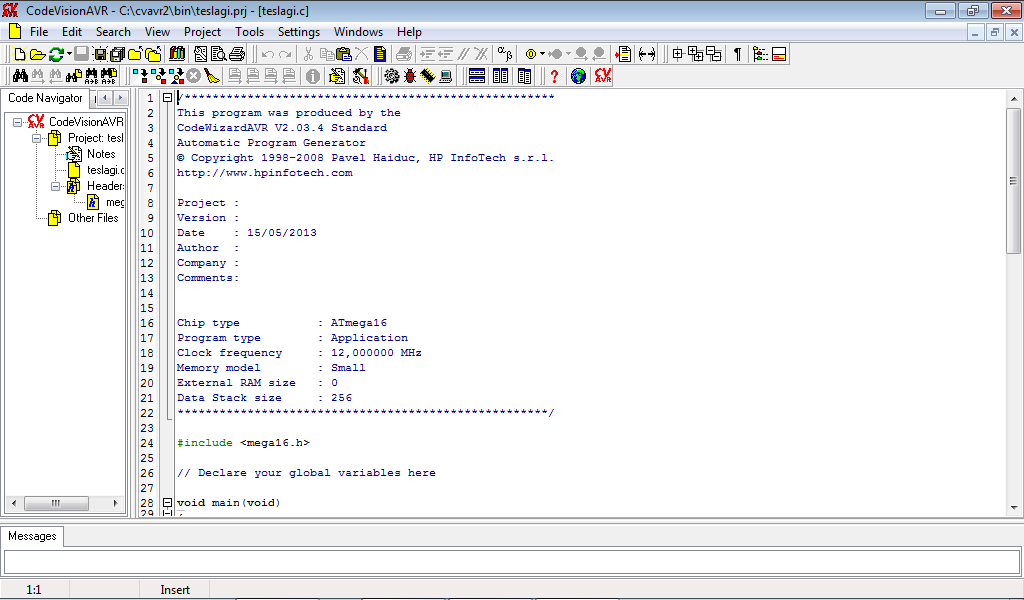The image size is (1024, 600).
Task: Collapse the comment block fold at line 1
Action: (167, 97)
